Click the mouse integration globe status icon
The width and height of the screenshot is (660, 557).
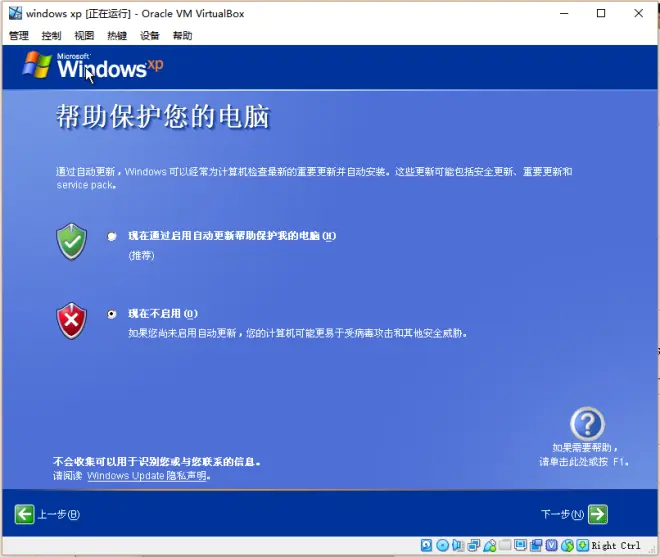(x=567, y=546)
